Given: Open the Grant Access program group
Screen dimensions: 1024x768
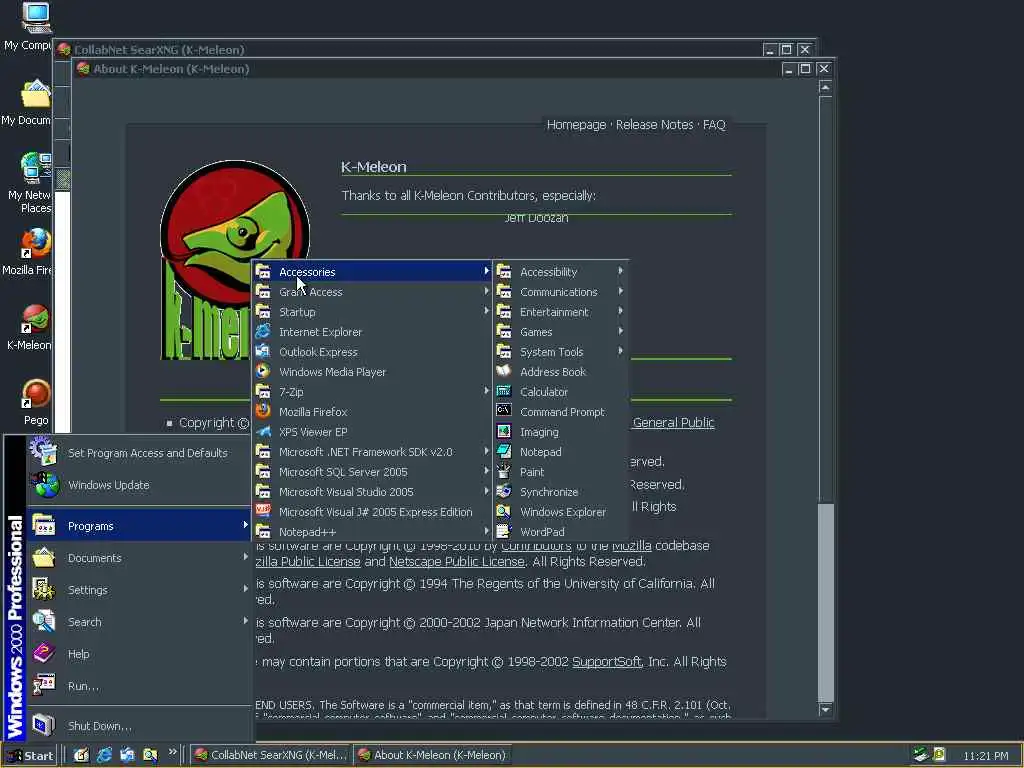Looking at the screenshot, I should (x=372, y=292).
